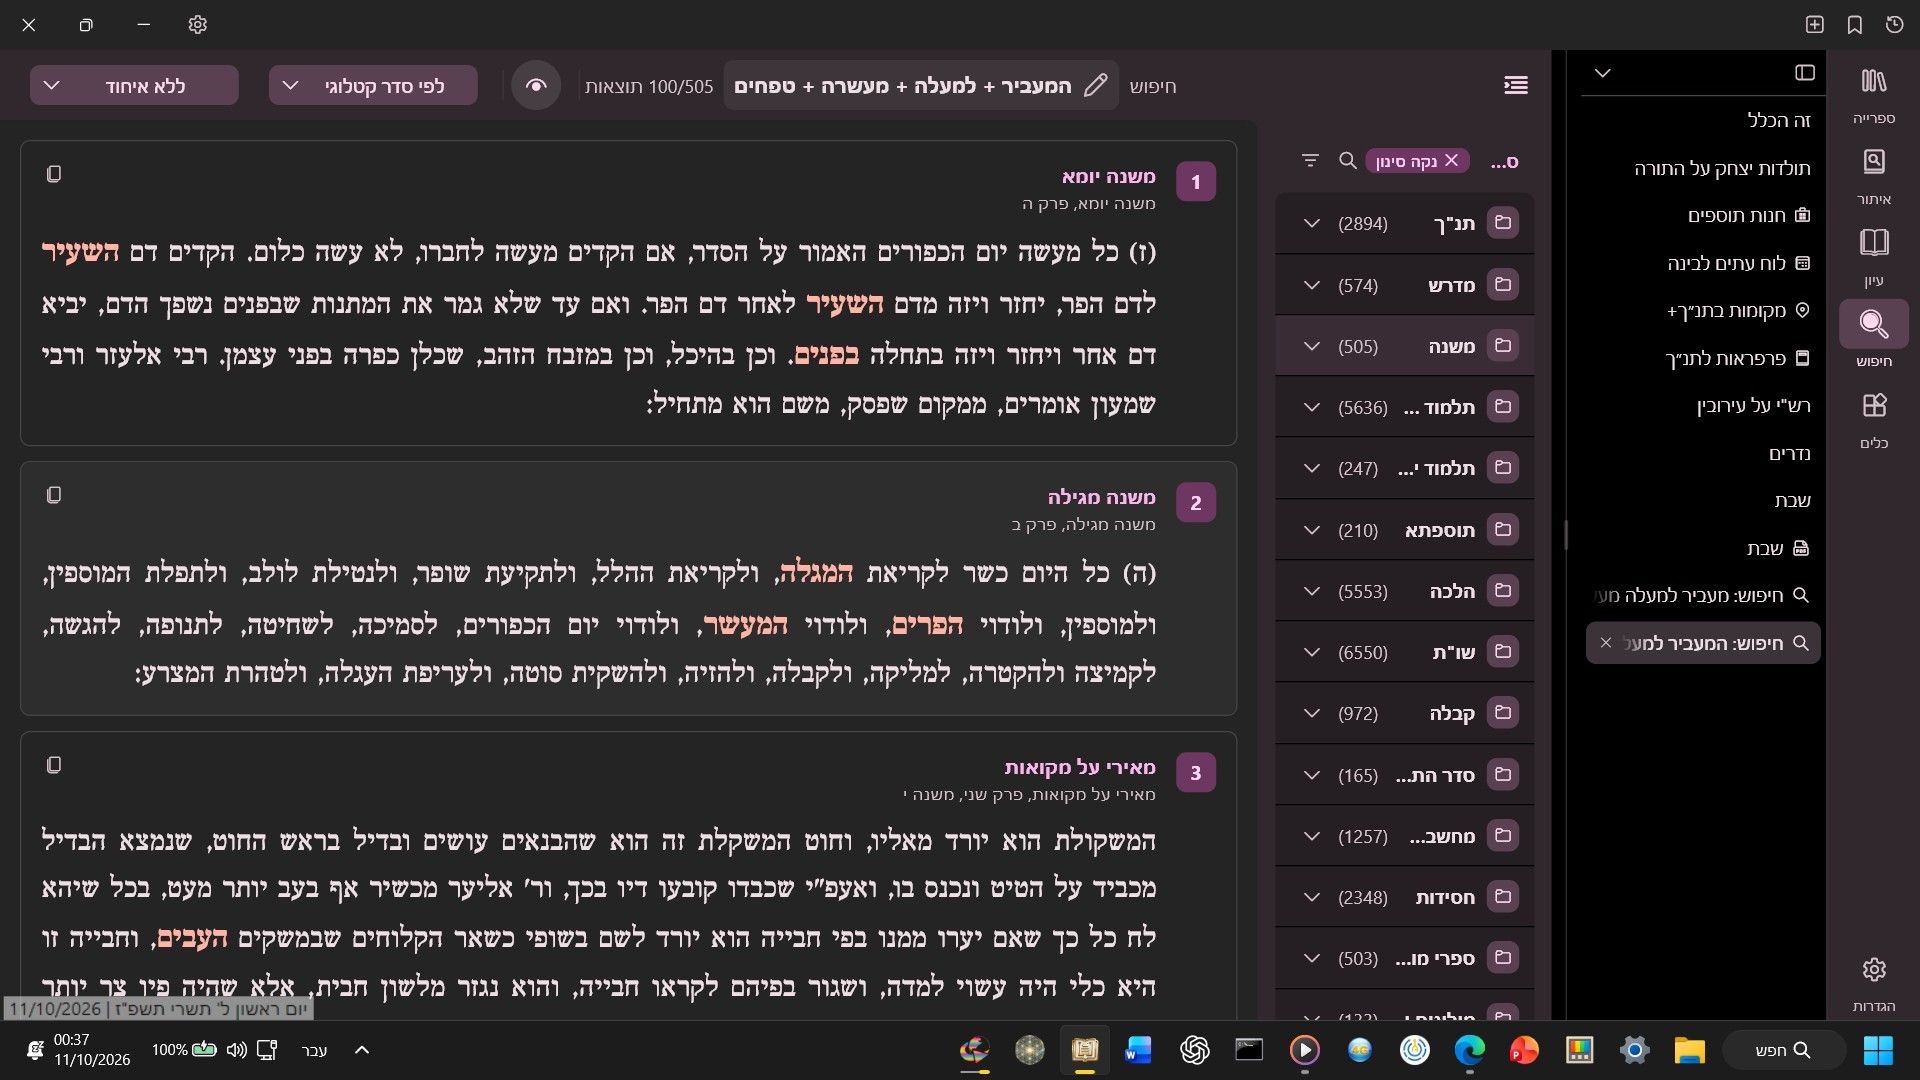Close the active חיפוש: המעביר tab
Screen dimensions: 1920x1080
pyautogui.click(x=1606, y=643)
